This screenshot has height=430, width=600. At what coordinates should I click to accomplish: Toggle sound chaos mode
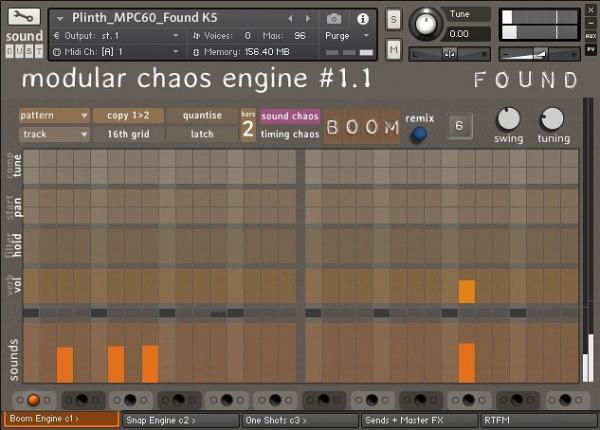coord(290,116)
